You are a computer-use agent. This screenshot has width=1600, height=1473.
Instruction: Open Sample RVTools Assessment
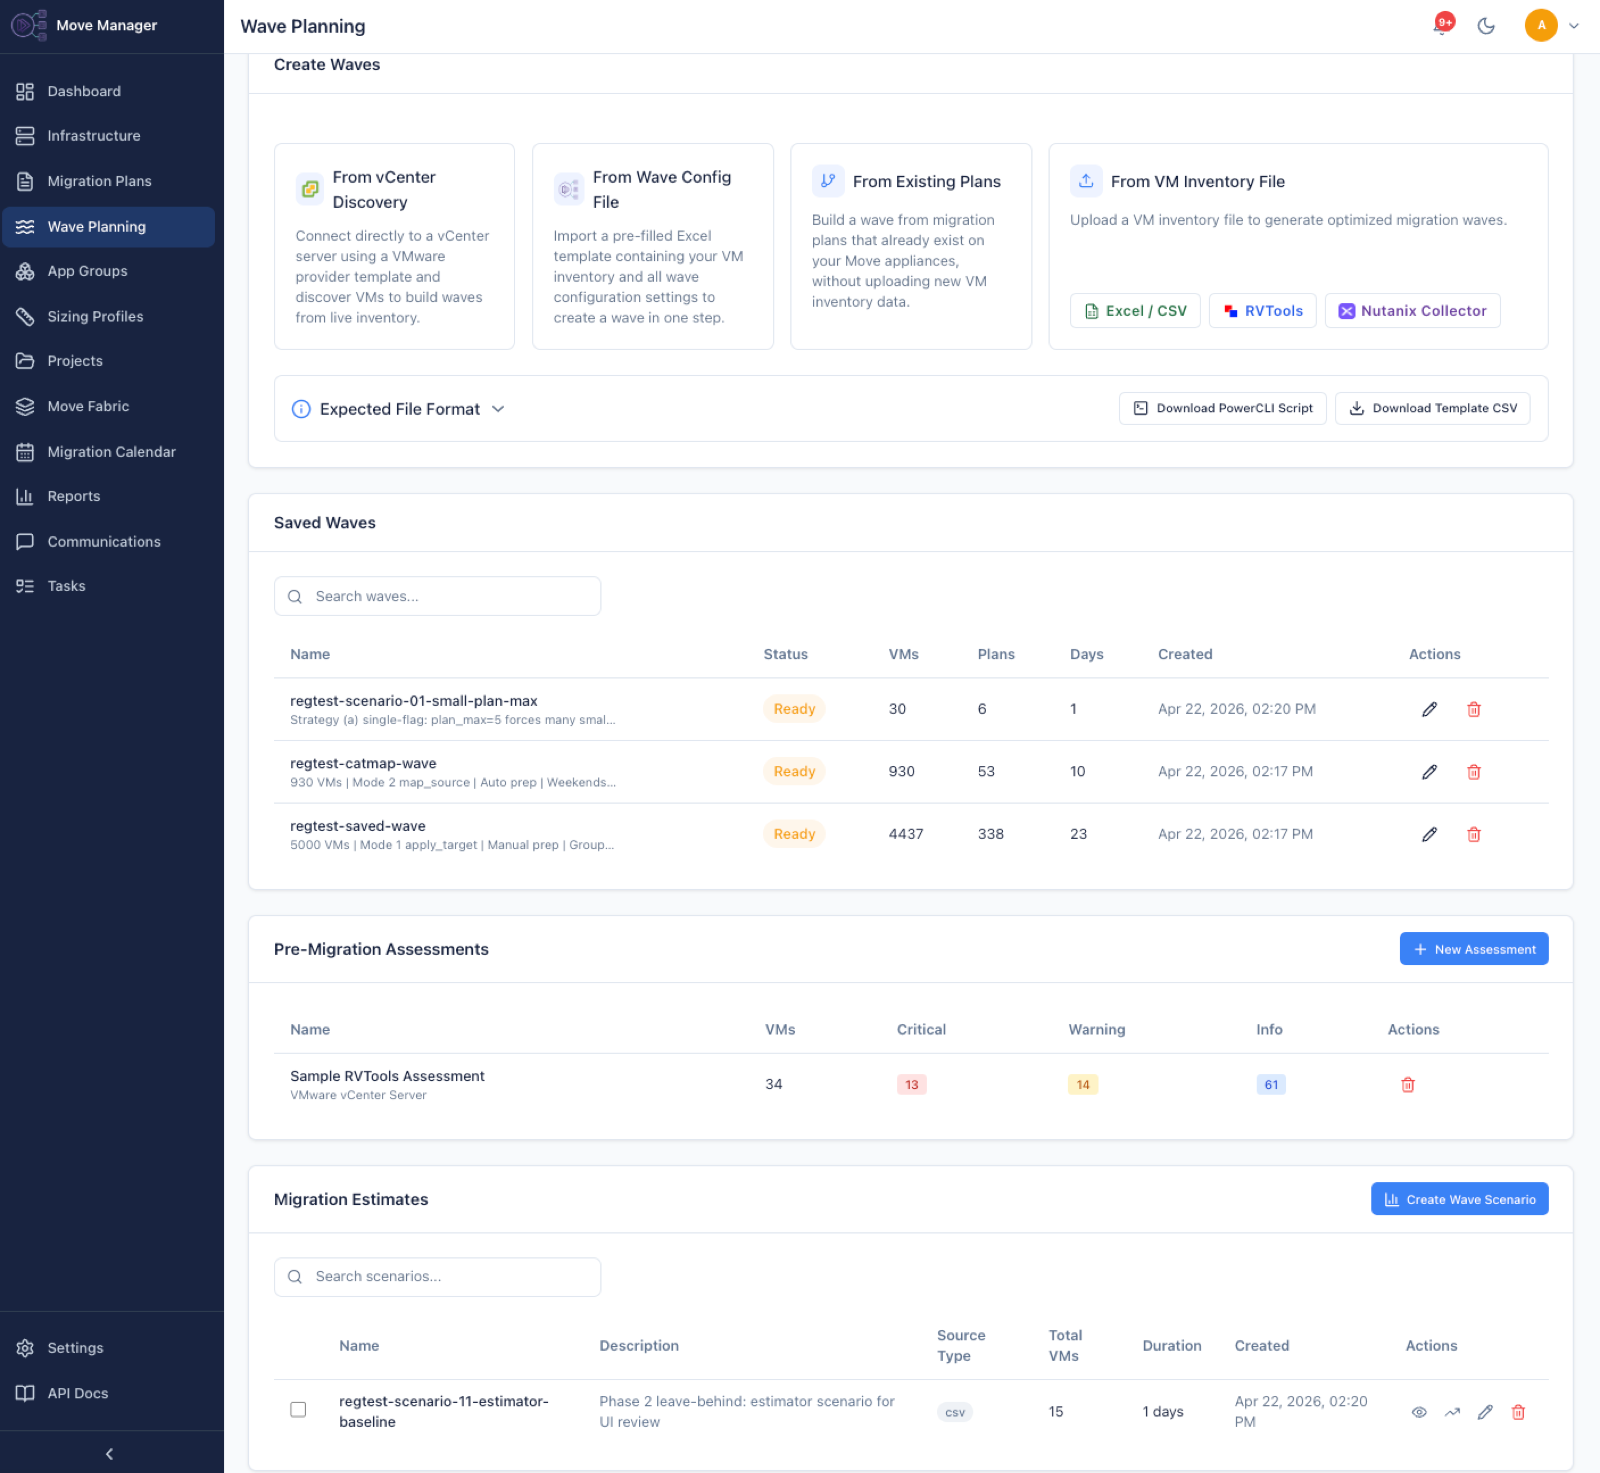point(387,1076)
